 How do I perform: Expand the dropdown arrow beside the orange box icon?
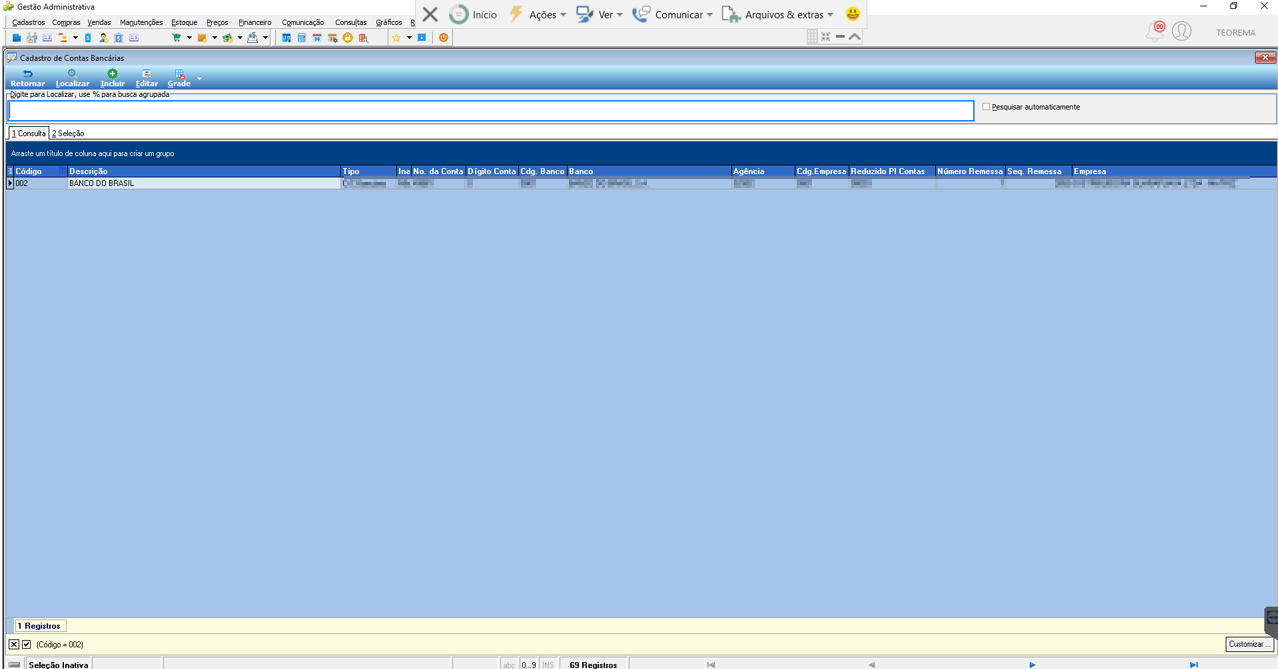coord(214,38)
